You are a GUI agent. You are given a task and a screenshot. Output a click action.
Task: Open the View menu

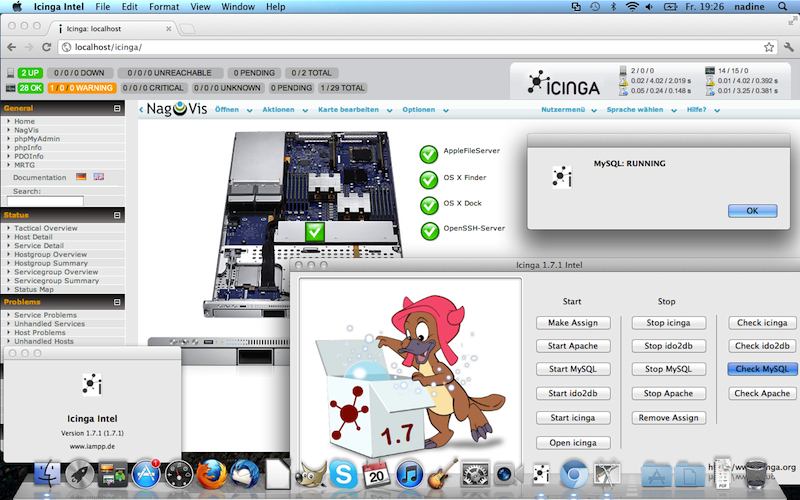[x=200, y=7]
